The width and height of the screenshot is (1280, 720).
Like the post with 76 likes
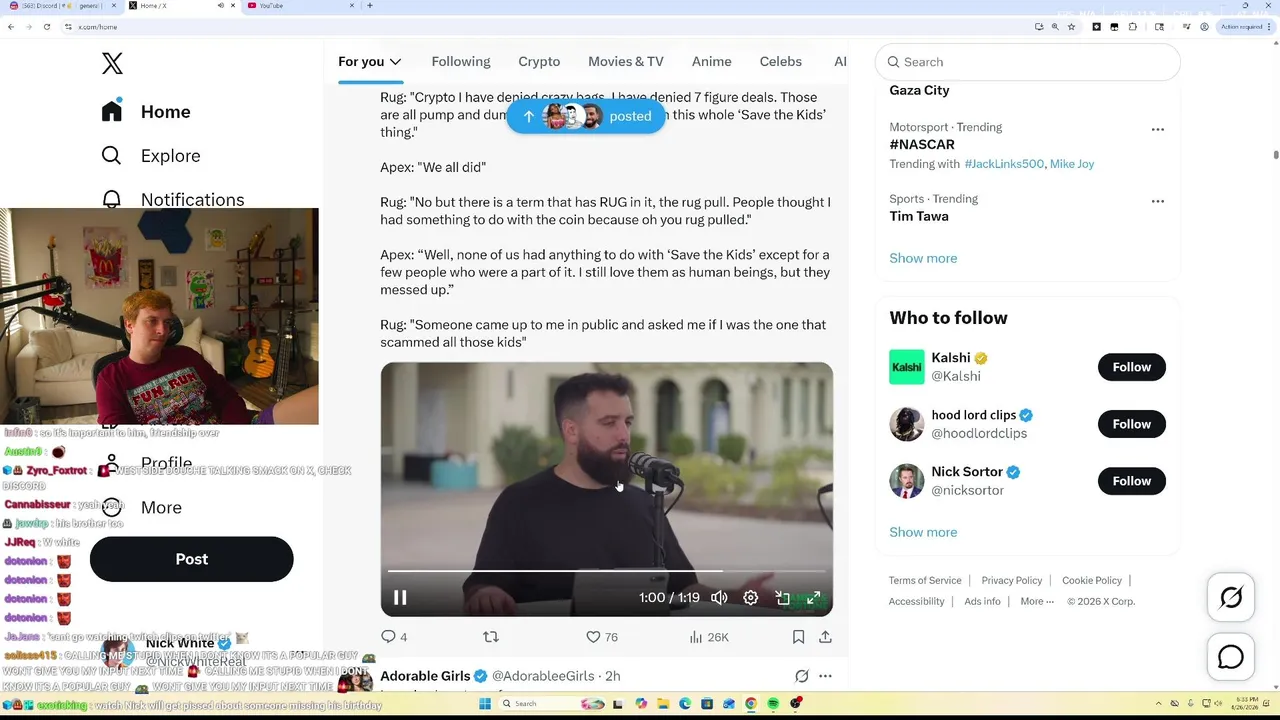[602, 637]
